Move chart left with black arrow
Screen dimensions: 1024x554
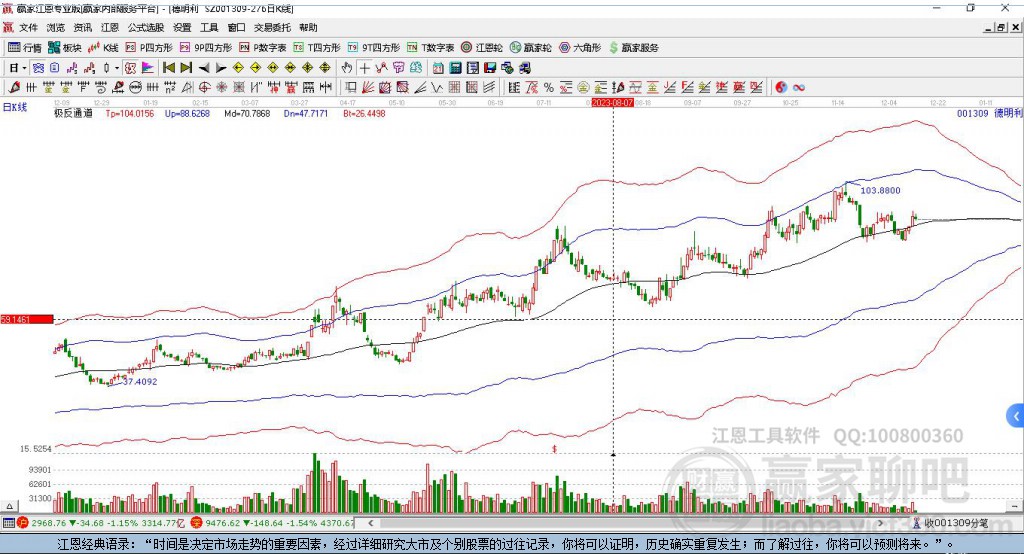coord(204,68)
